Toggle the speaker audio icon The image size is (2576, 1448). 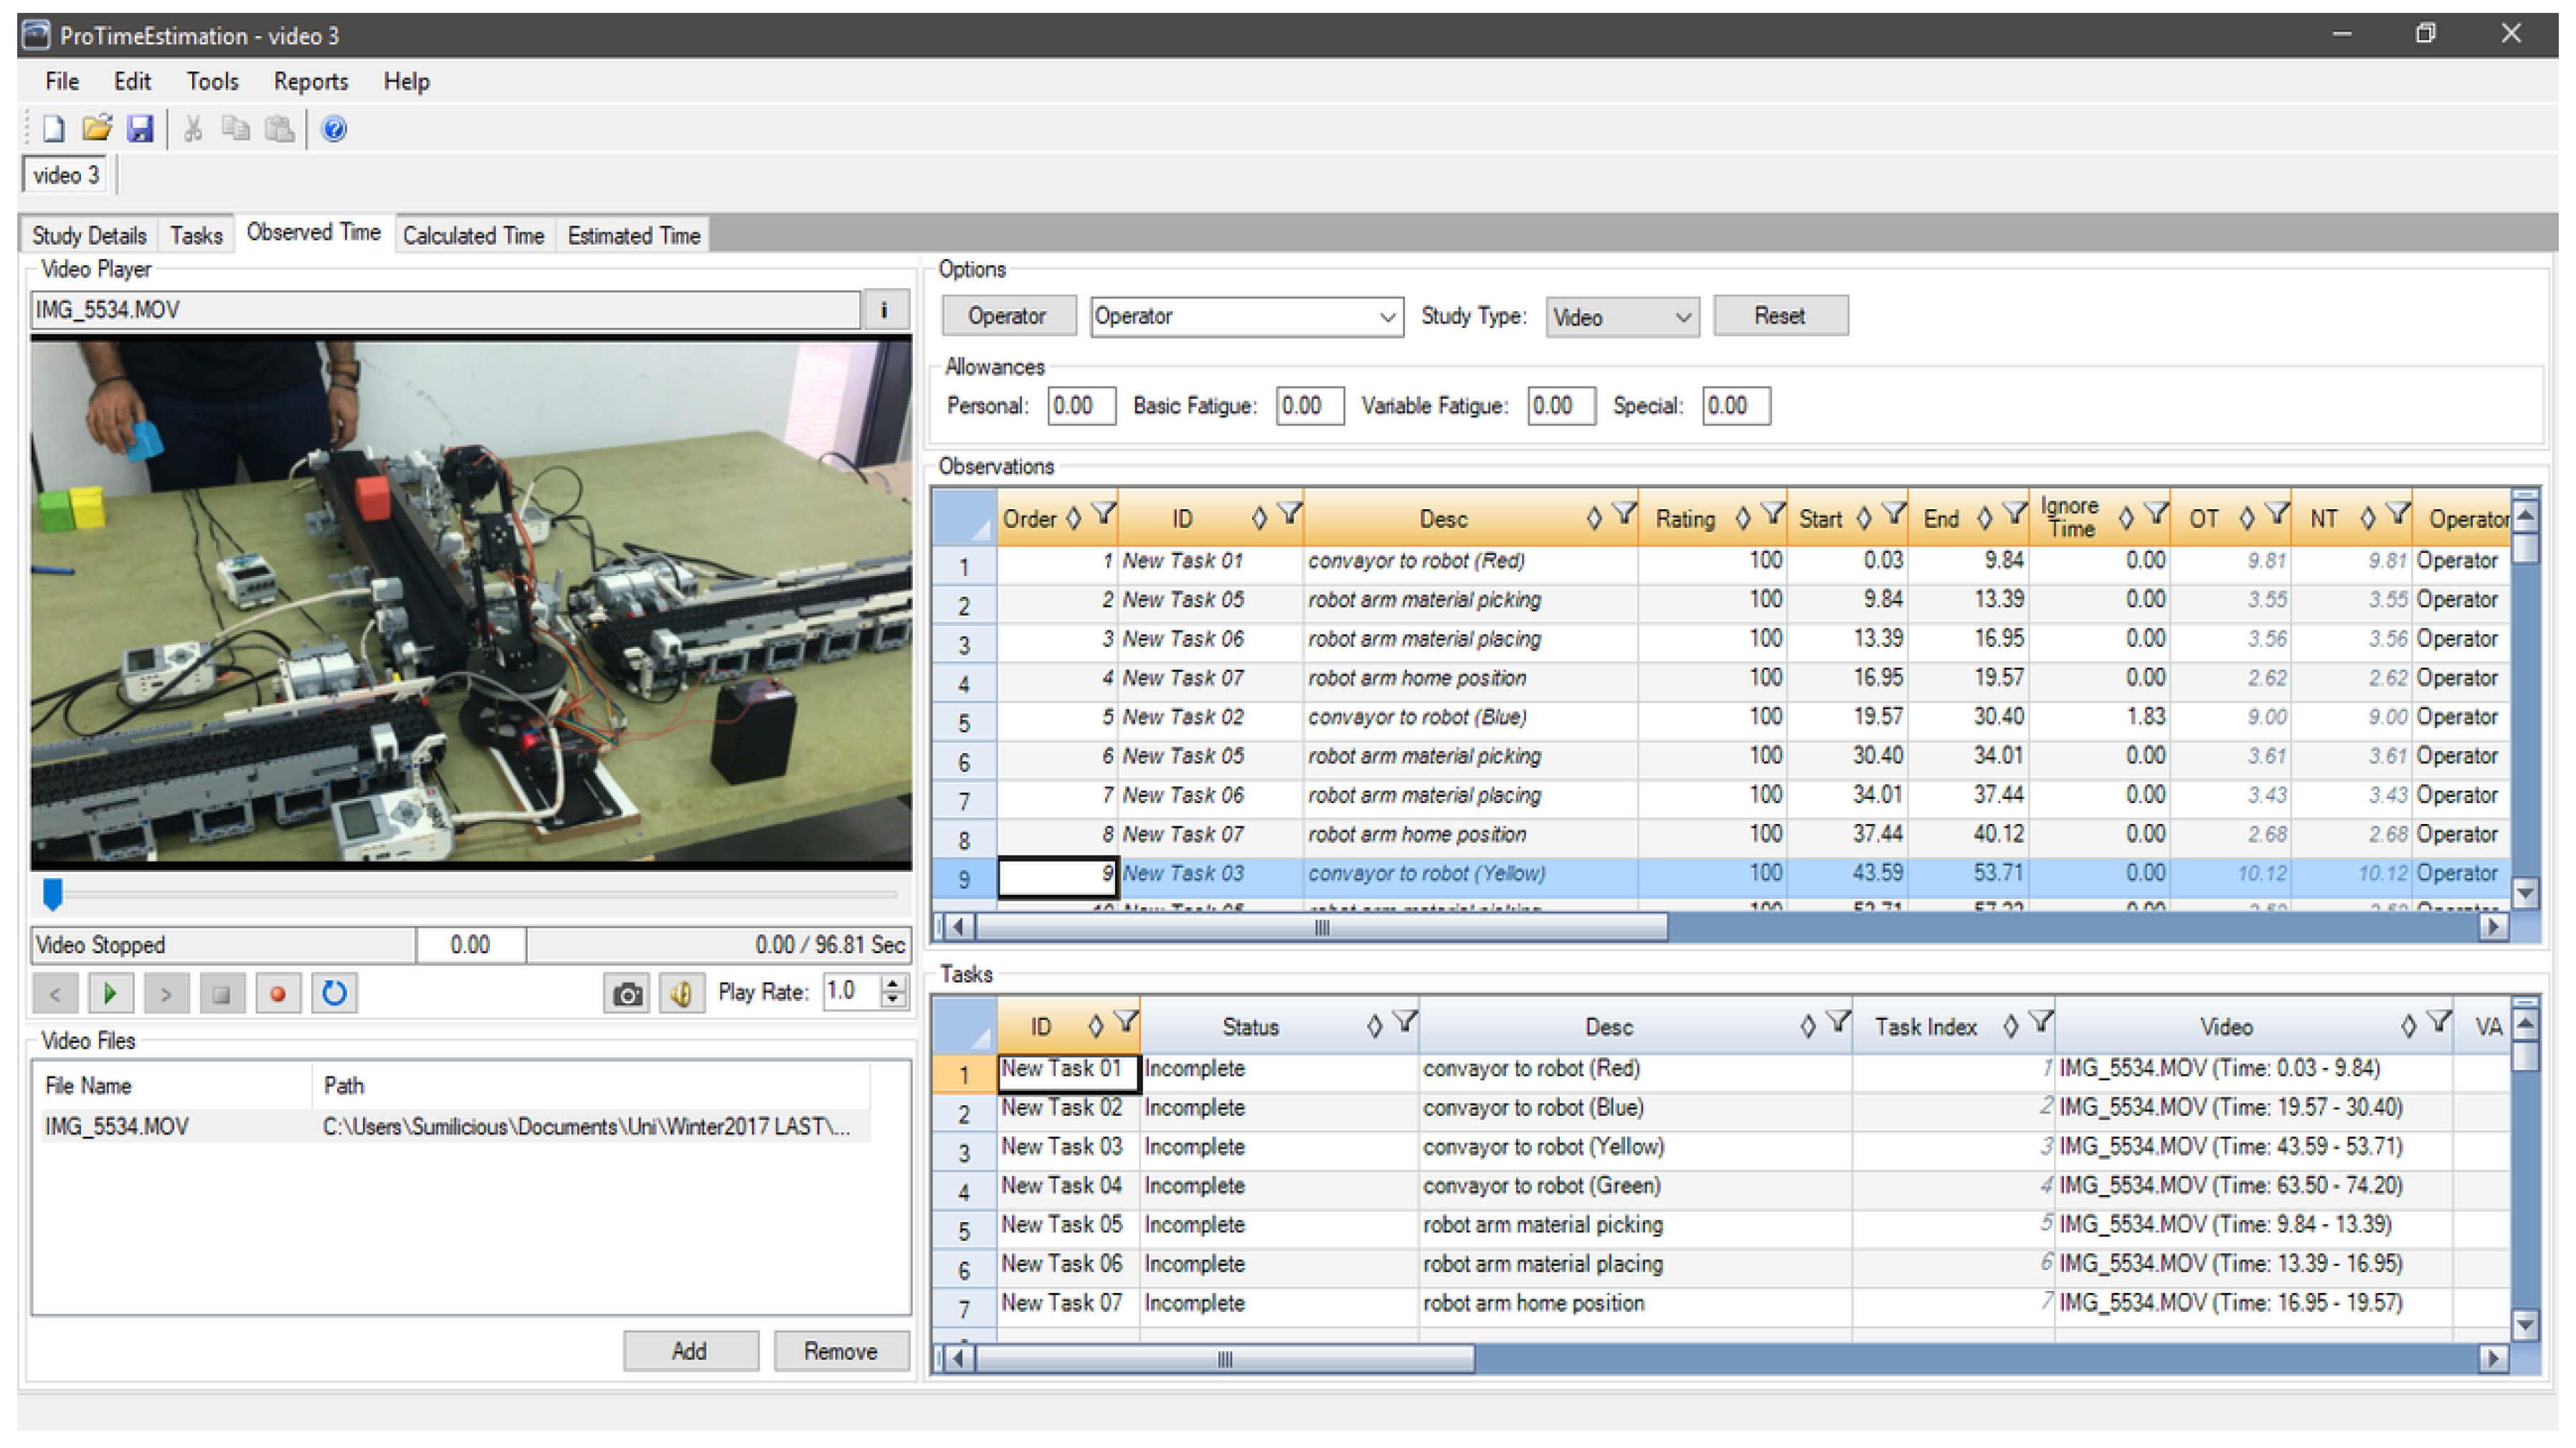coord(682,994)
